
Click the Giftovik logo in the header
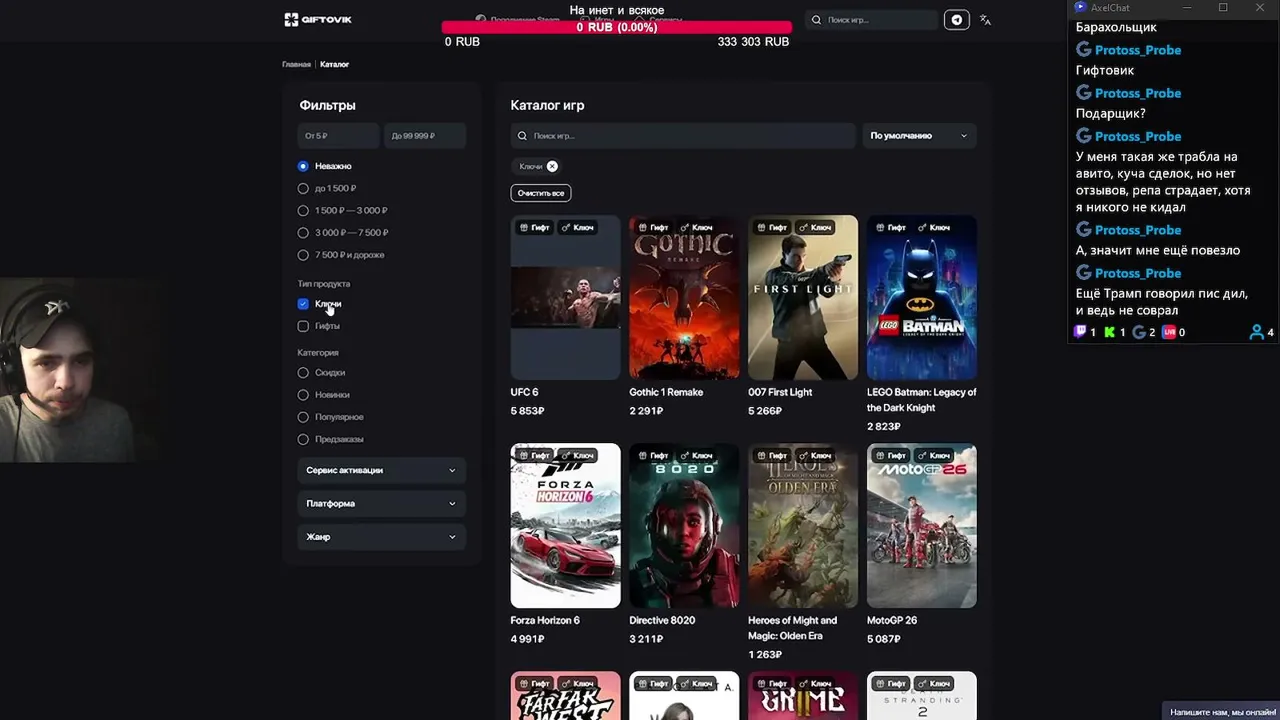coord(318,20)
